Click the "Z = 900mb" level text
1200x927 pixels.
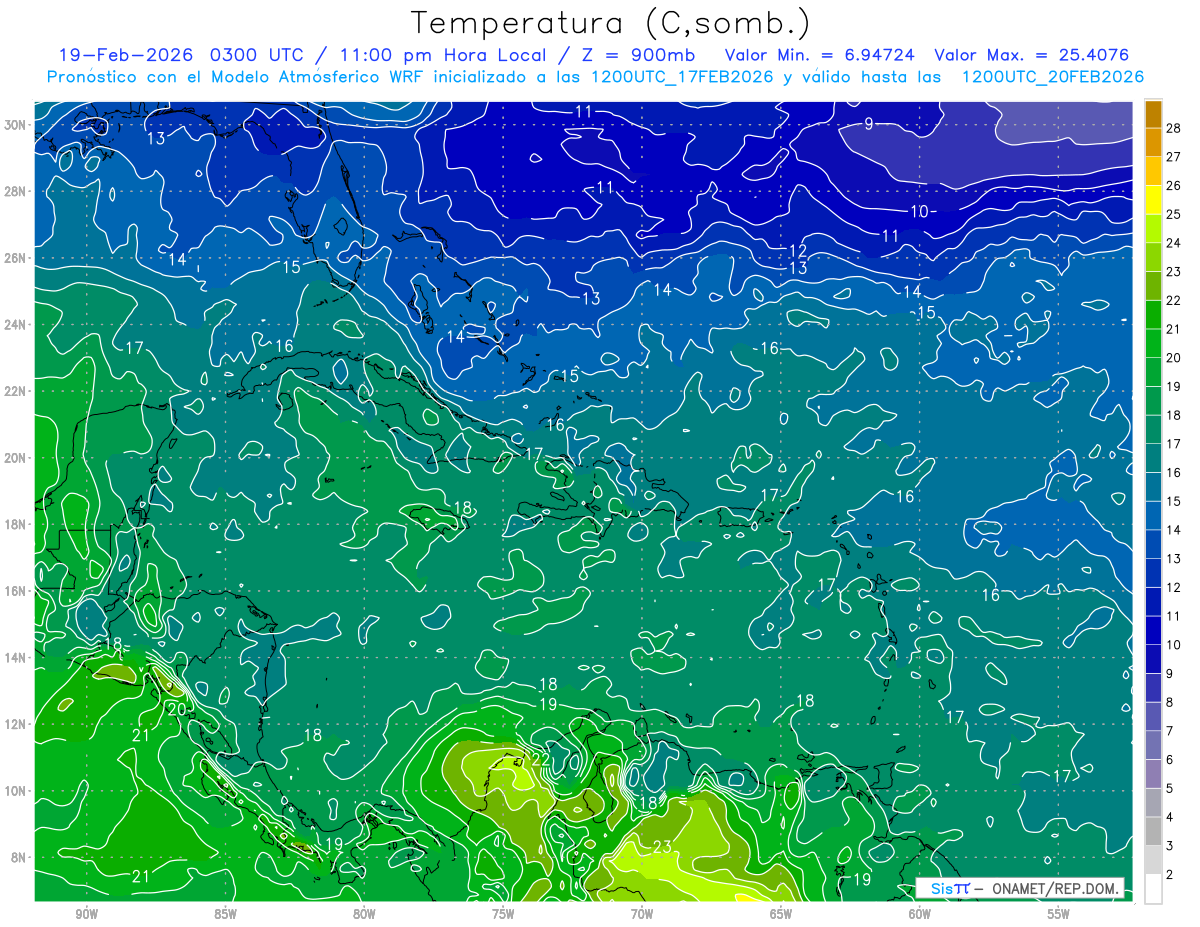[x=640, y=55]
